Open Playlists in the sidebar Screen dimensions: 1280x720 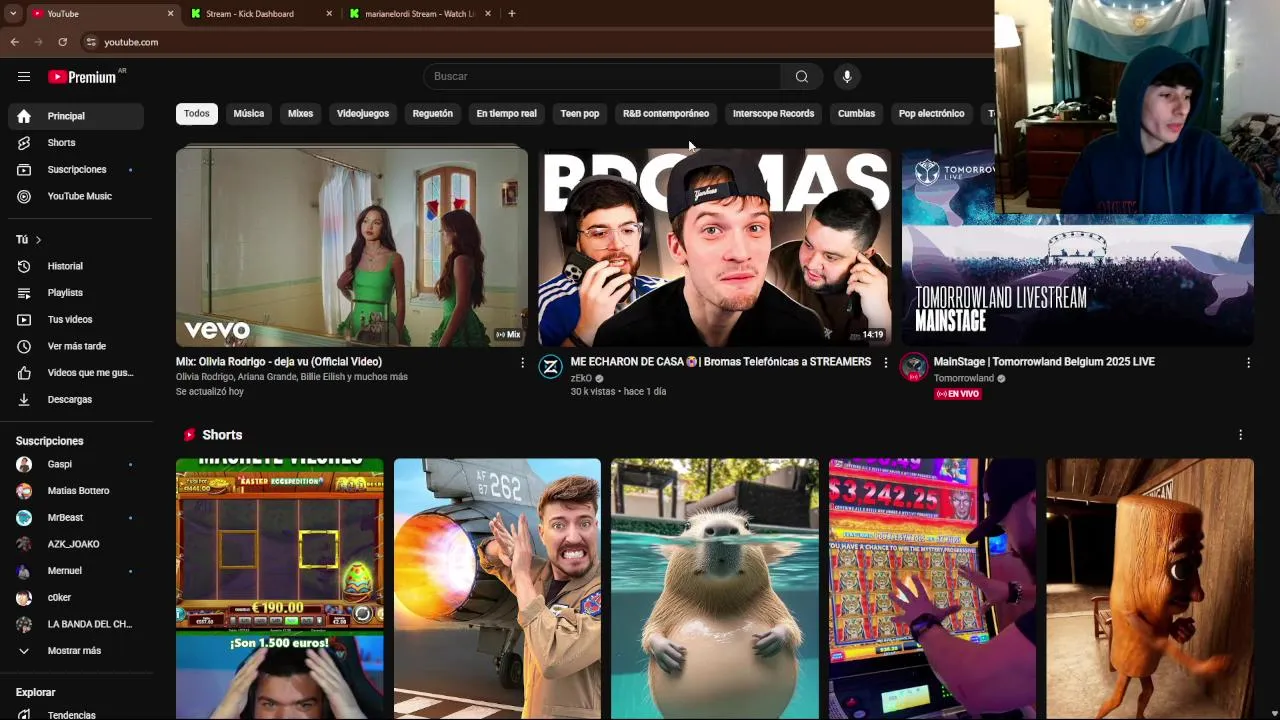point(76,293)
